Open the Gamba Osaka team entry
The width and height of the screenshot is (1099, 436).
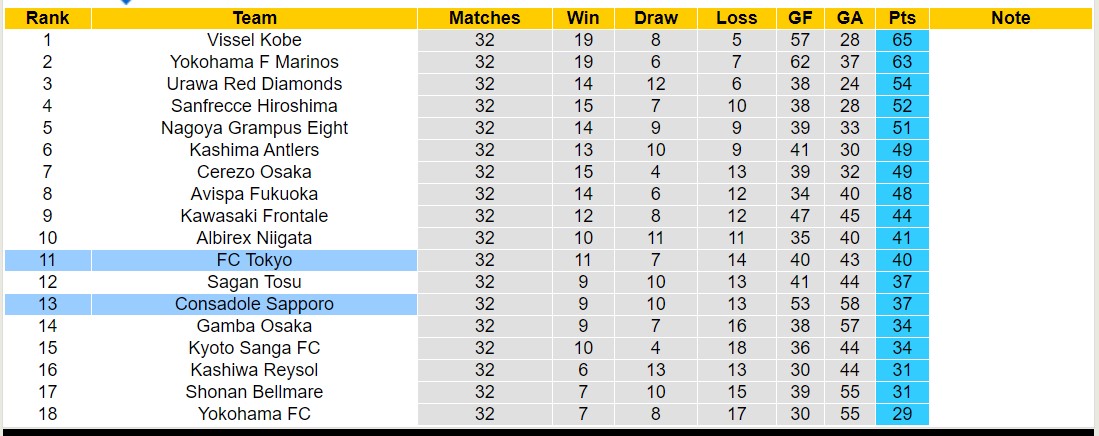click(x=254, y=326)
